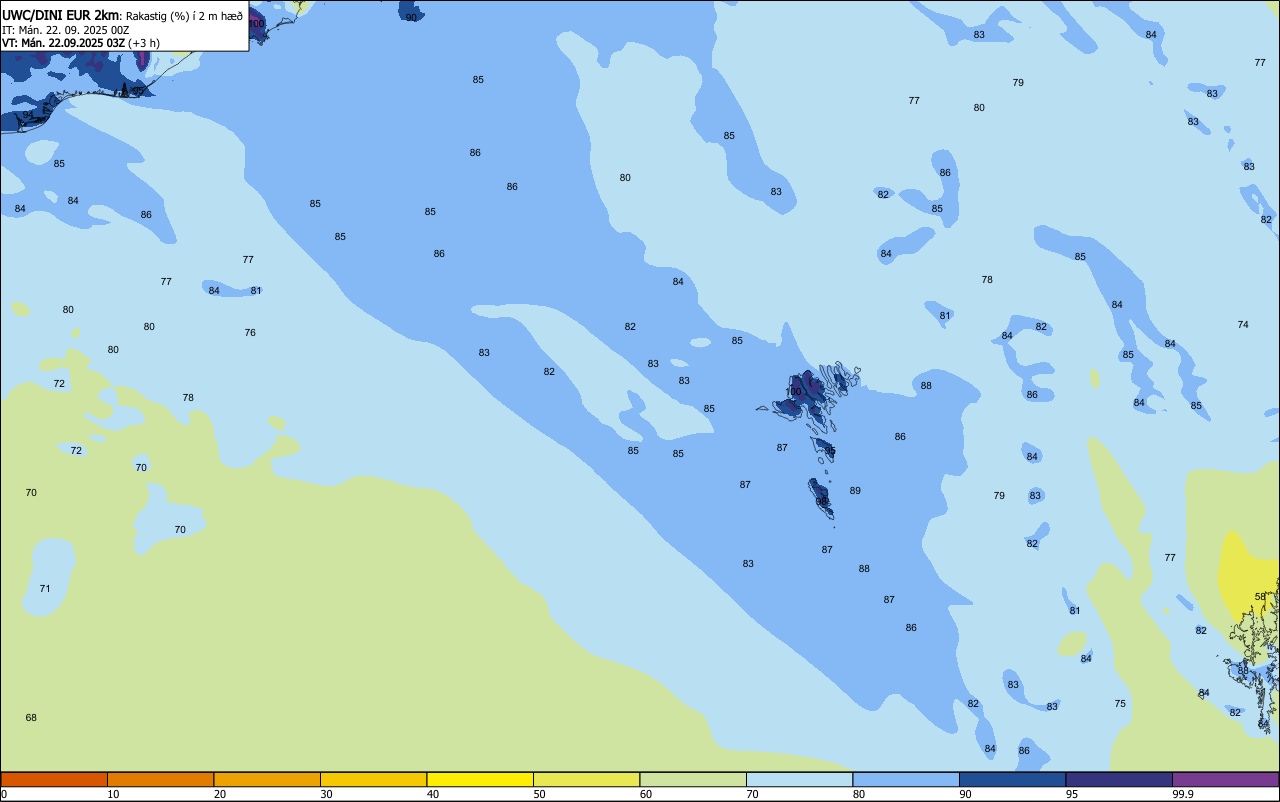Select the orange 10–20 legend color band

[x=160, y=779]
